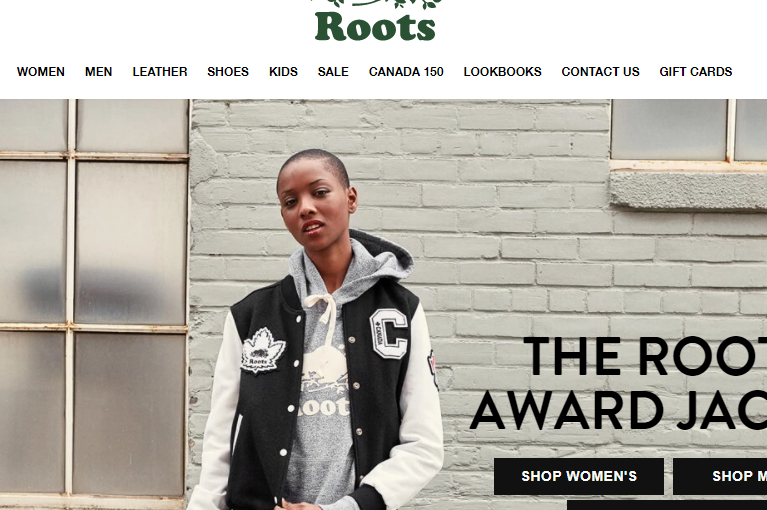Click the partially visible SHOP MEN'S button
Viewport: 767px width, 510px height.
(720, 476)
